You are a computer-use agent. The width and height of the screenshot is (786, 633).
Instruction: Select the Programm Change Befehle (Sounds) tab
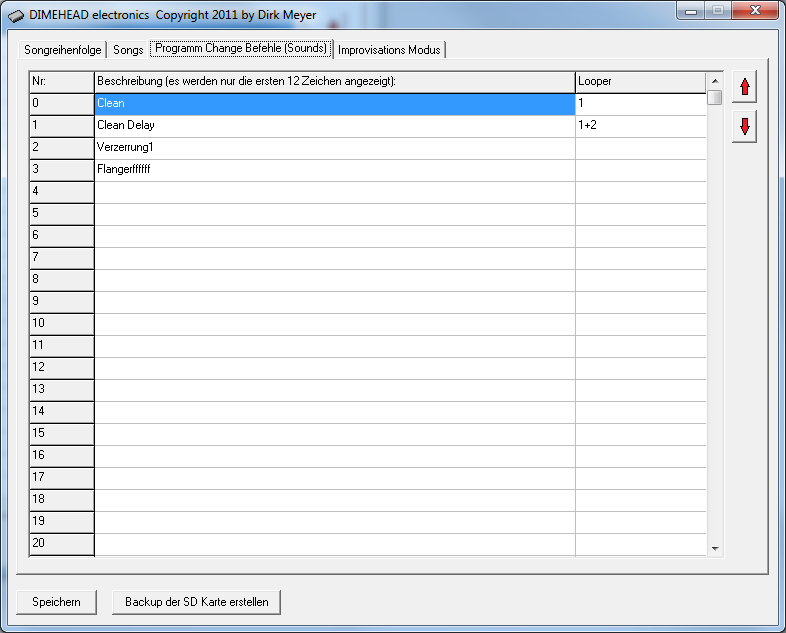241,48
